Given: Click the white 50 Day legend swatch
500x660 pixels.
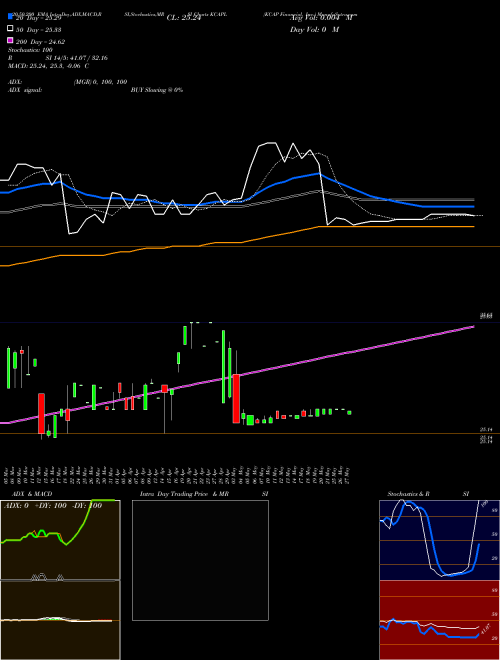Looking at the screenshot, I should (x=10, y=29).
